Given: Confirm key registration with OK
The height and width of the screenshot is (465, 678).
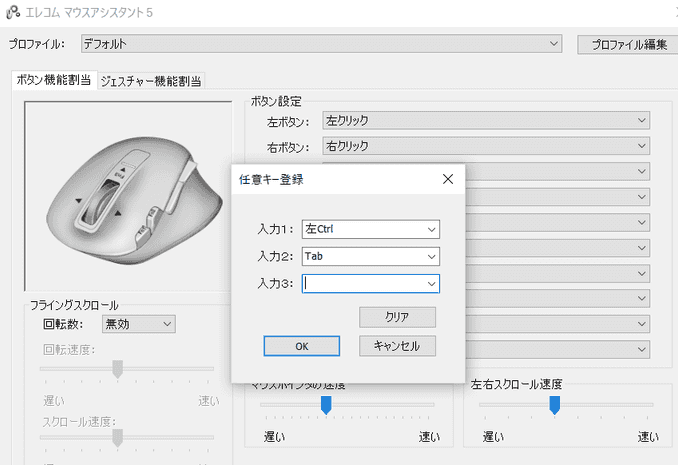Looking at the screenshot, I should 301,346.
